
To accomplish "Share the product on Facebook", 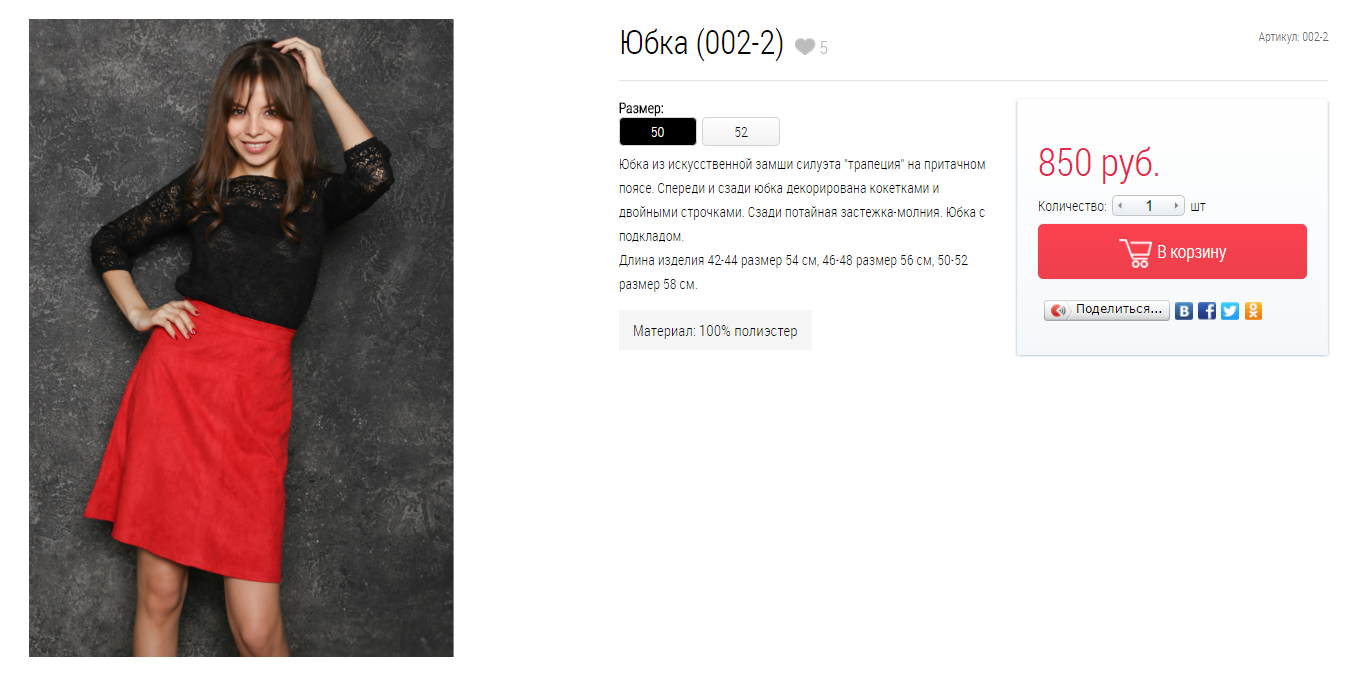I will click(1207, 311).
